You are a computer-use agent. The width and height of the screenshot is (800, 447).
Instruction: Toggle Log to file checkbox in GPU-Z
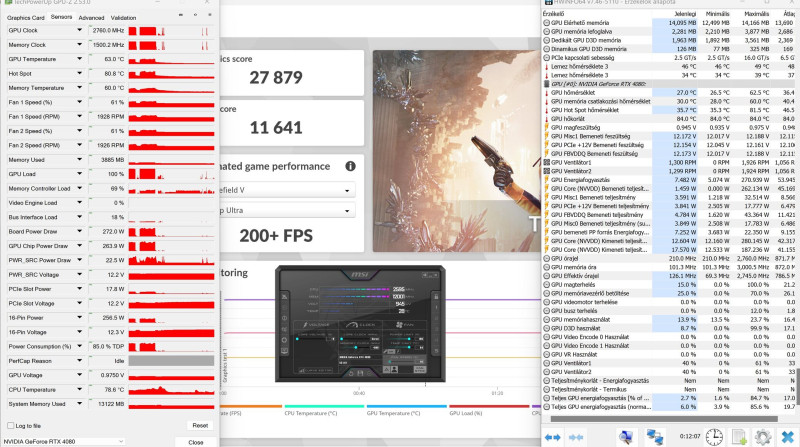10,426
